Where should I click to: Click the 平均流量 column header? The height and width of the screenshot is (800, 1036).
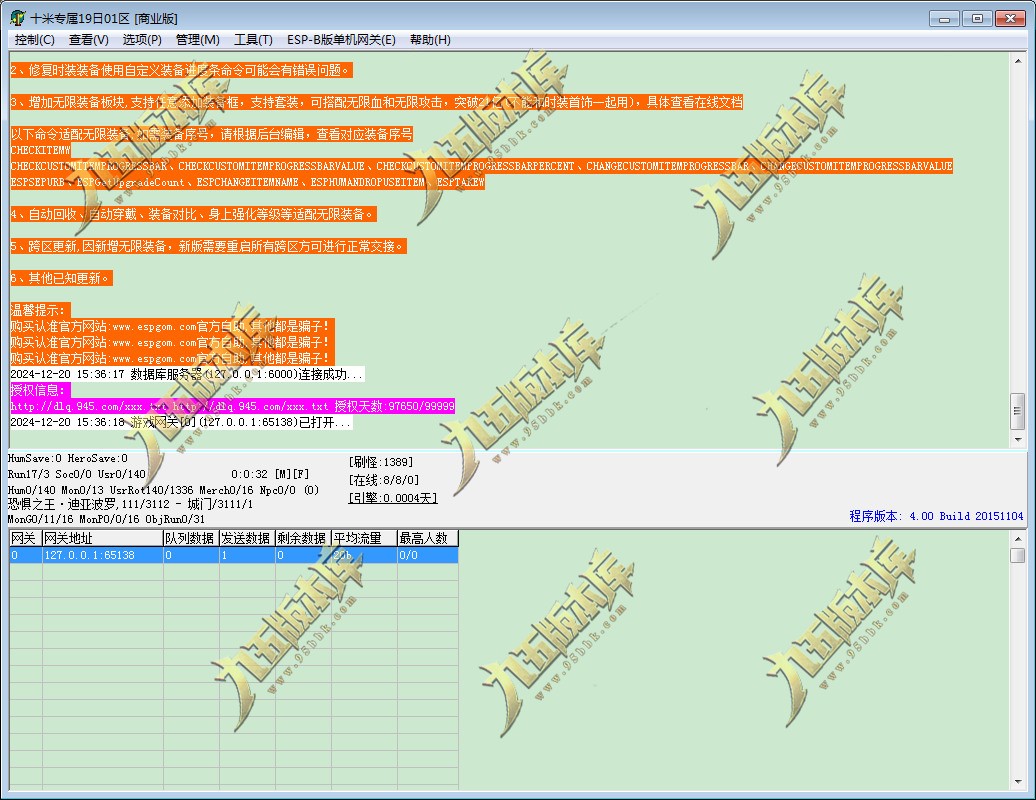(364, 538)
